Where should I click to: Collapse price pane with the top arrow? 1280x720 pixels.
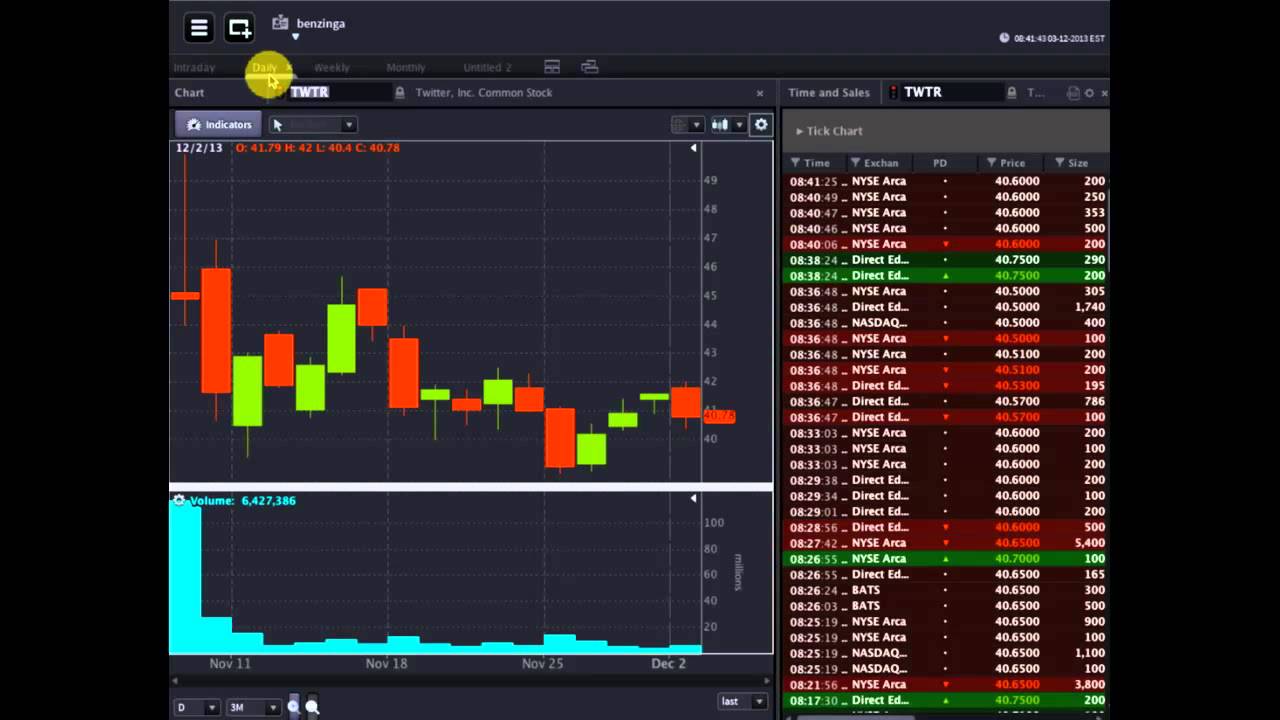693,148
